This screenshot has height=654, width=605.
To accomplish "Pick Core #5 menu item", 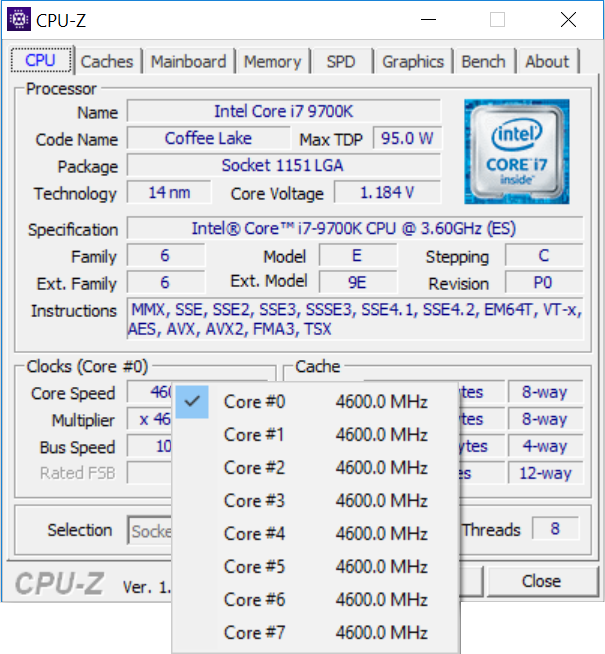I will pos(316,566).
